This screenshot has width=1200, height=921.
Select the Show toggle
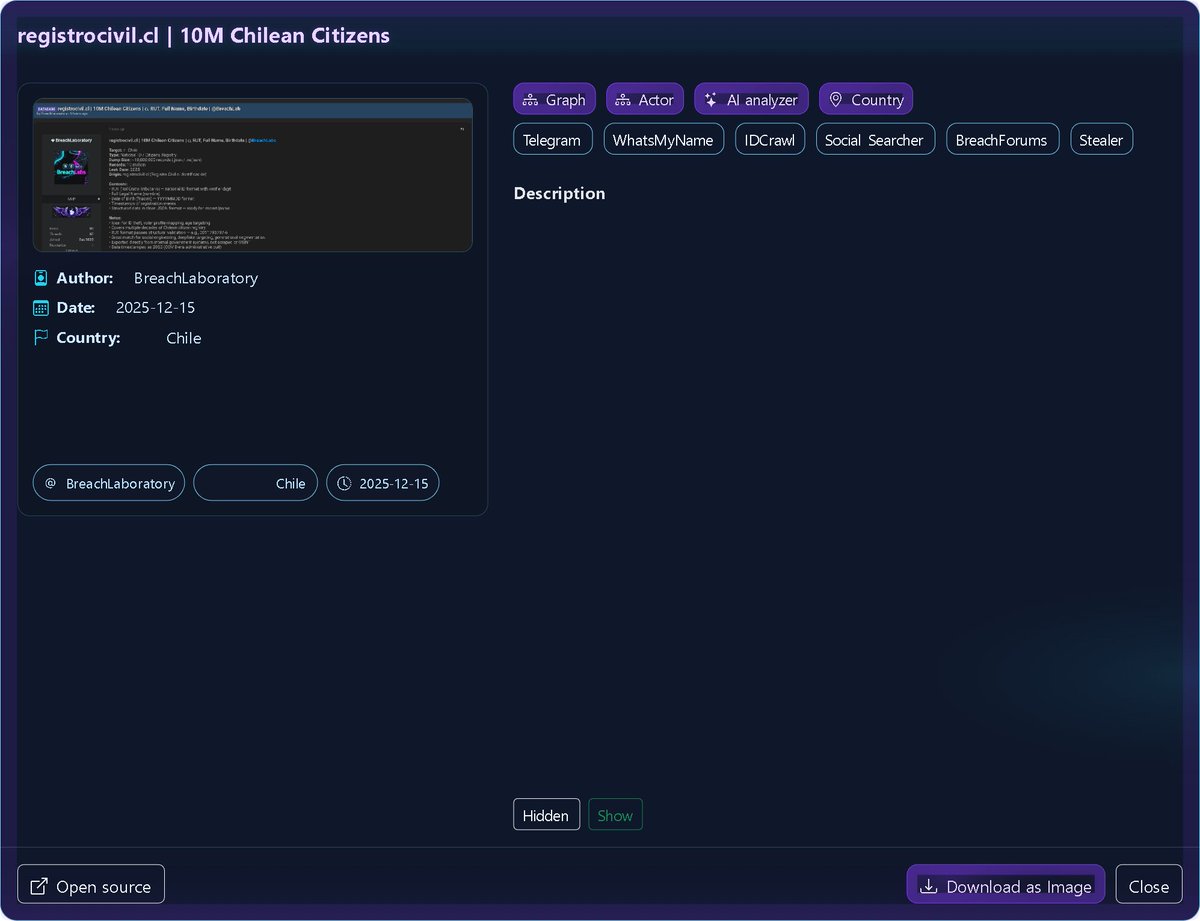[x=615, y=815]
